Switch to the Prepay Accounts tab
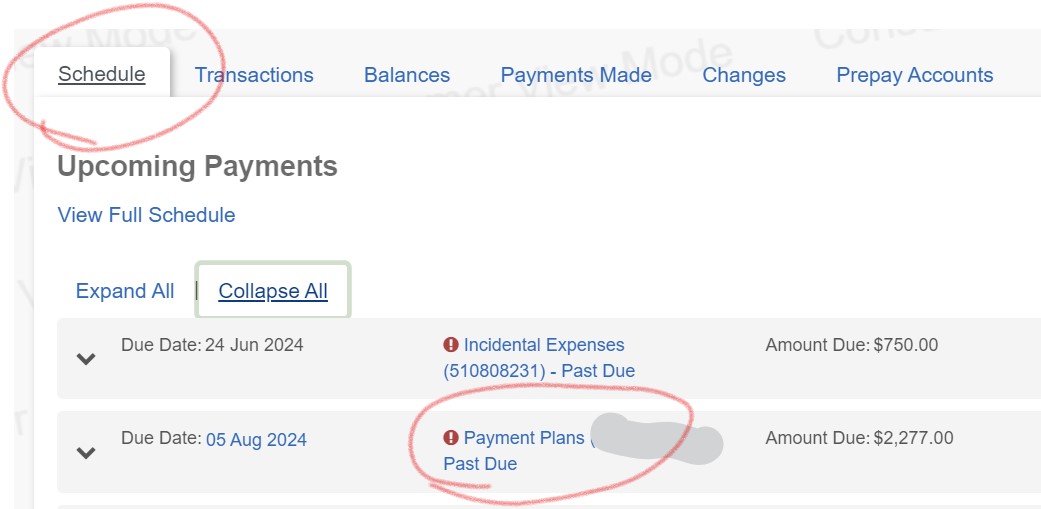Screen dimensions: 1041x509 pyautogui.click(x=915, y=75)
